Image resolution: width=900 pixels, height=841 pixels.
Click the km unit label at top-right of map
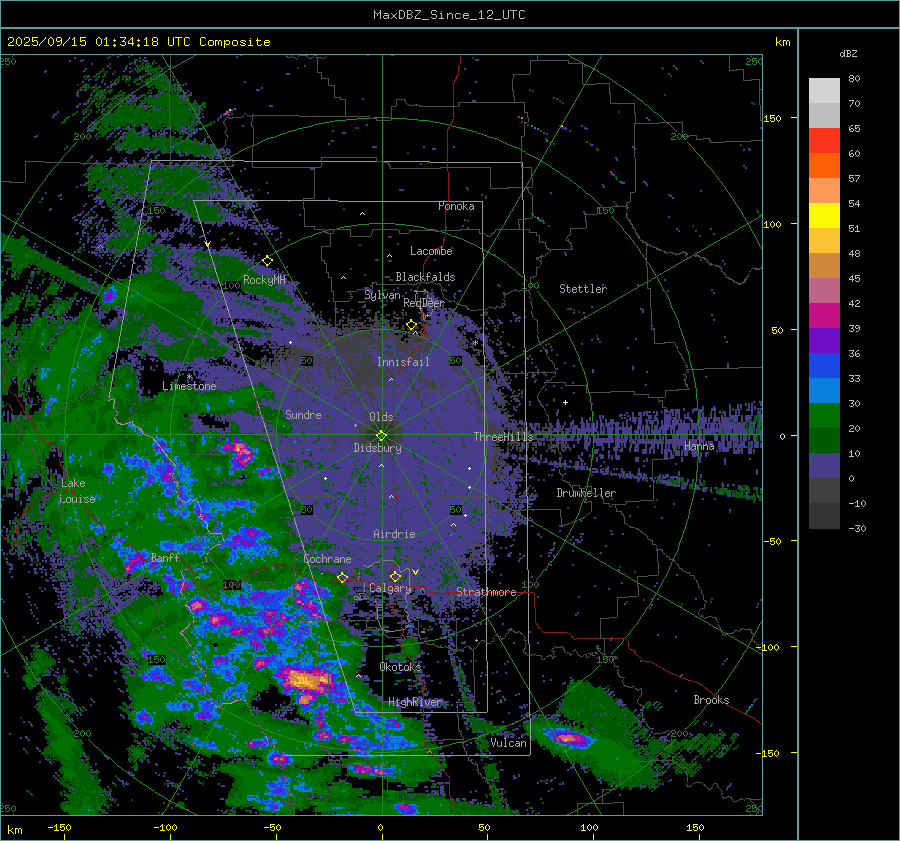[782, 42]
